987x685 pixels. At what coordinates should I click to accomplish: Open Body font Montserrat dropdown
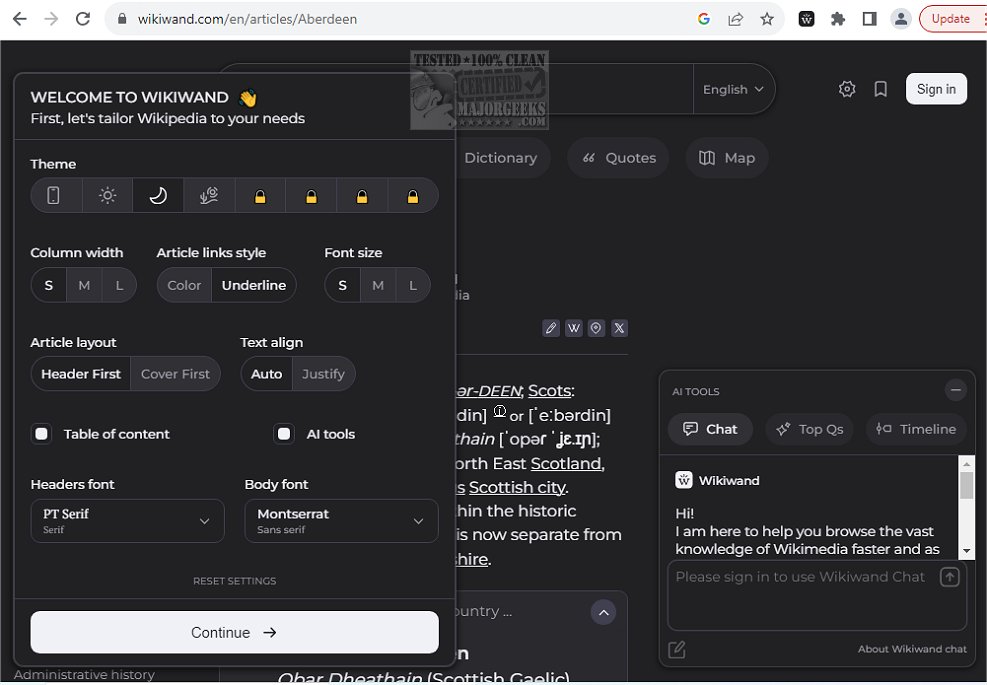(341, 521)
